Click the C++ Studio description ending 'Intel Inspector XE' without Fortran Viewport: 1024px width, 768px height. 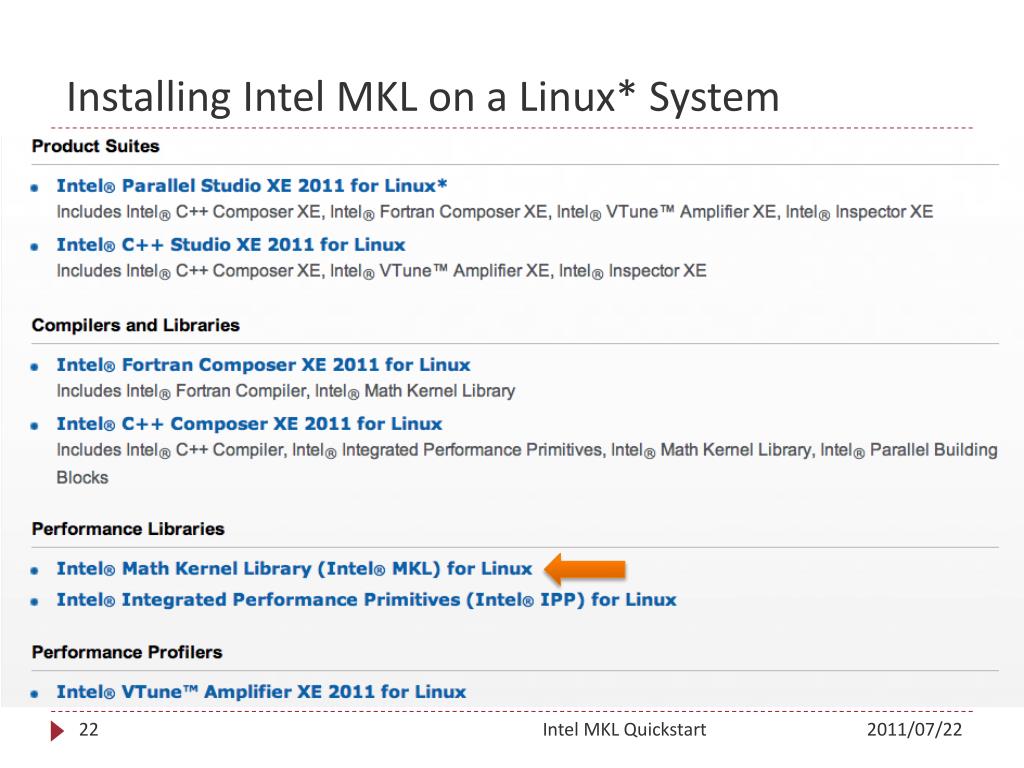click(381, 271)
